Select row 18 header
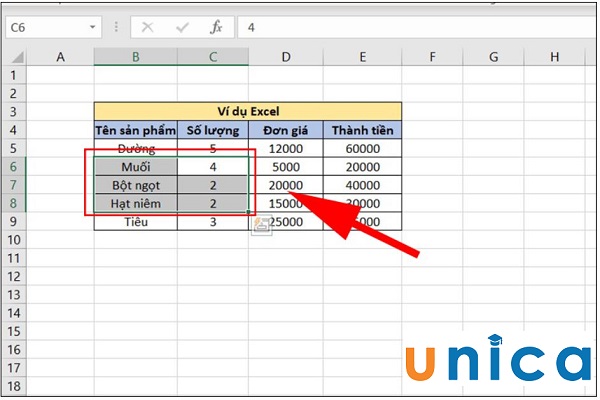The width and height of the screenshot is (600, 400). click(x=14, y=386)
